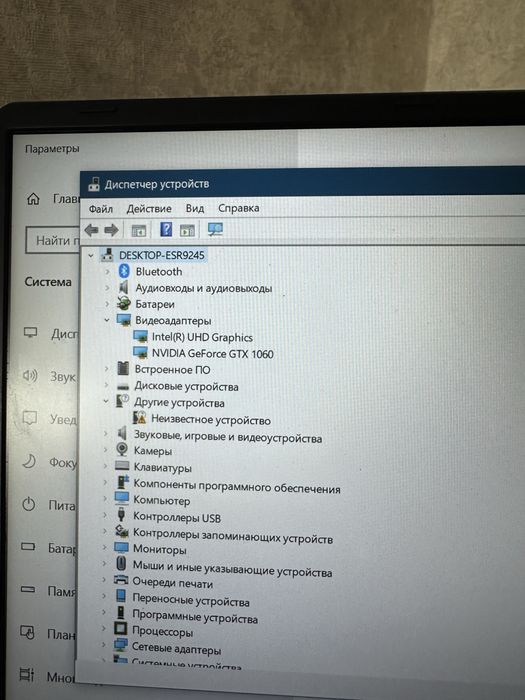
Task: Click the Bluetooth icon in the tree
Action: point(124,271)
